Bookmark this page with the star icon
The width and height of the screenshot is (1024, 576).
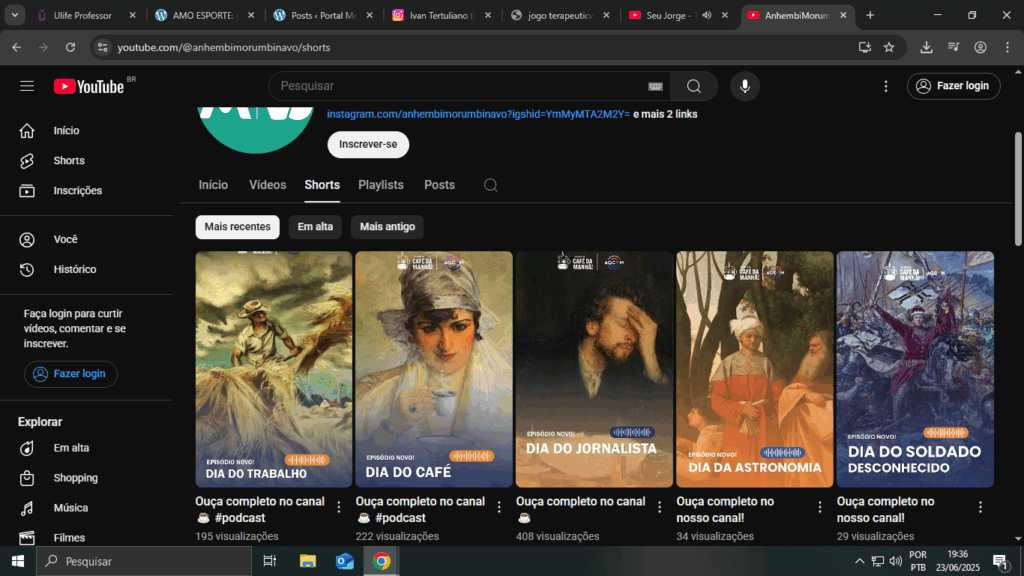pos(889,47)
